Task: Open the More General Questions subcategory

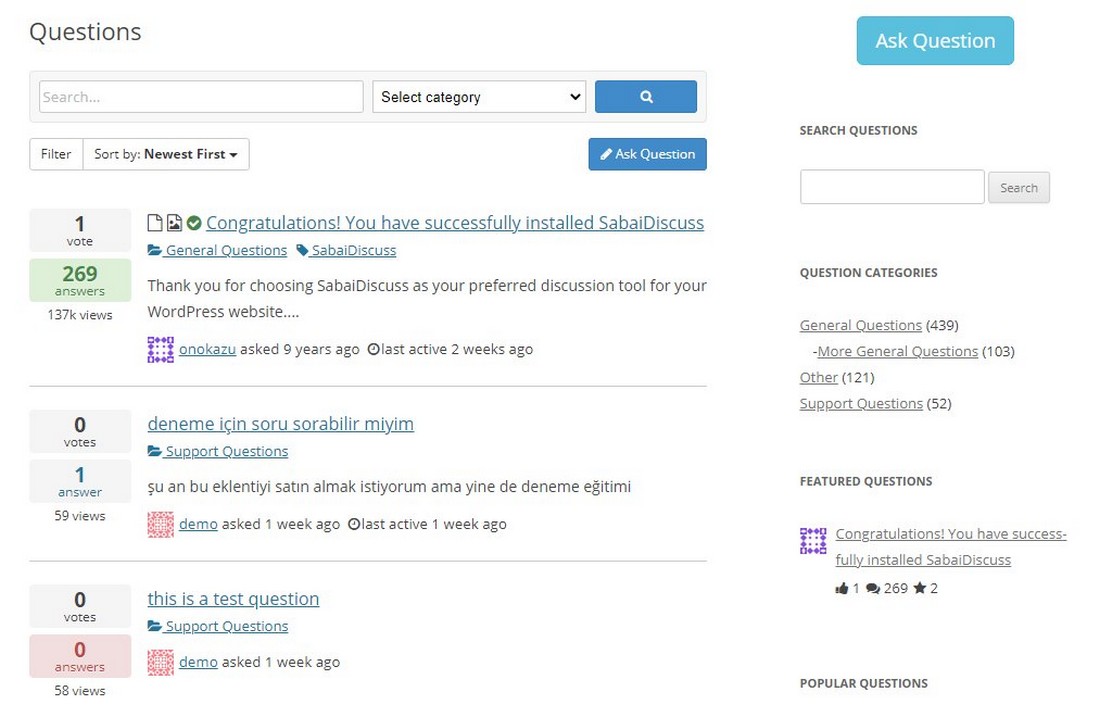Action: [x=897, y=351]
